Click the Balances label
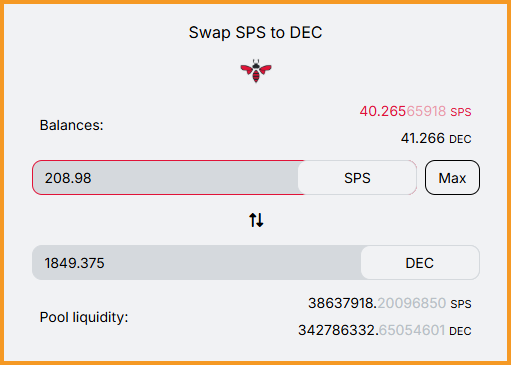 pos(72,125)
